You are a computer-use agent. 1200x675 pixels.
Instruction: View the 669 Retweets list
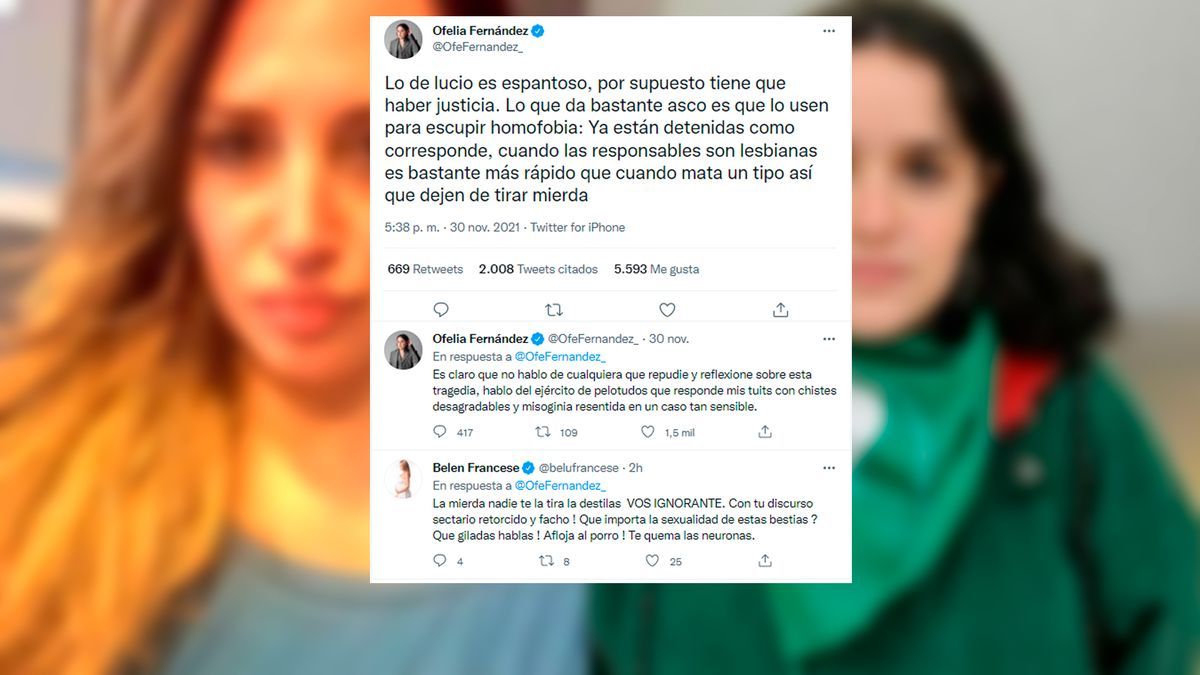tap(425, 269)
